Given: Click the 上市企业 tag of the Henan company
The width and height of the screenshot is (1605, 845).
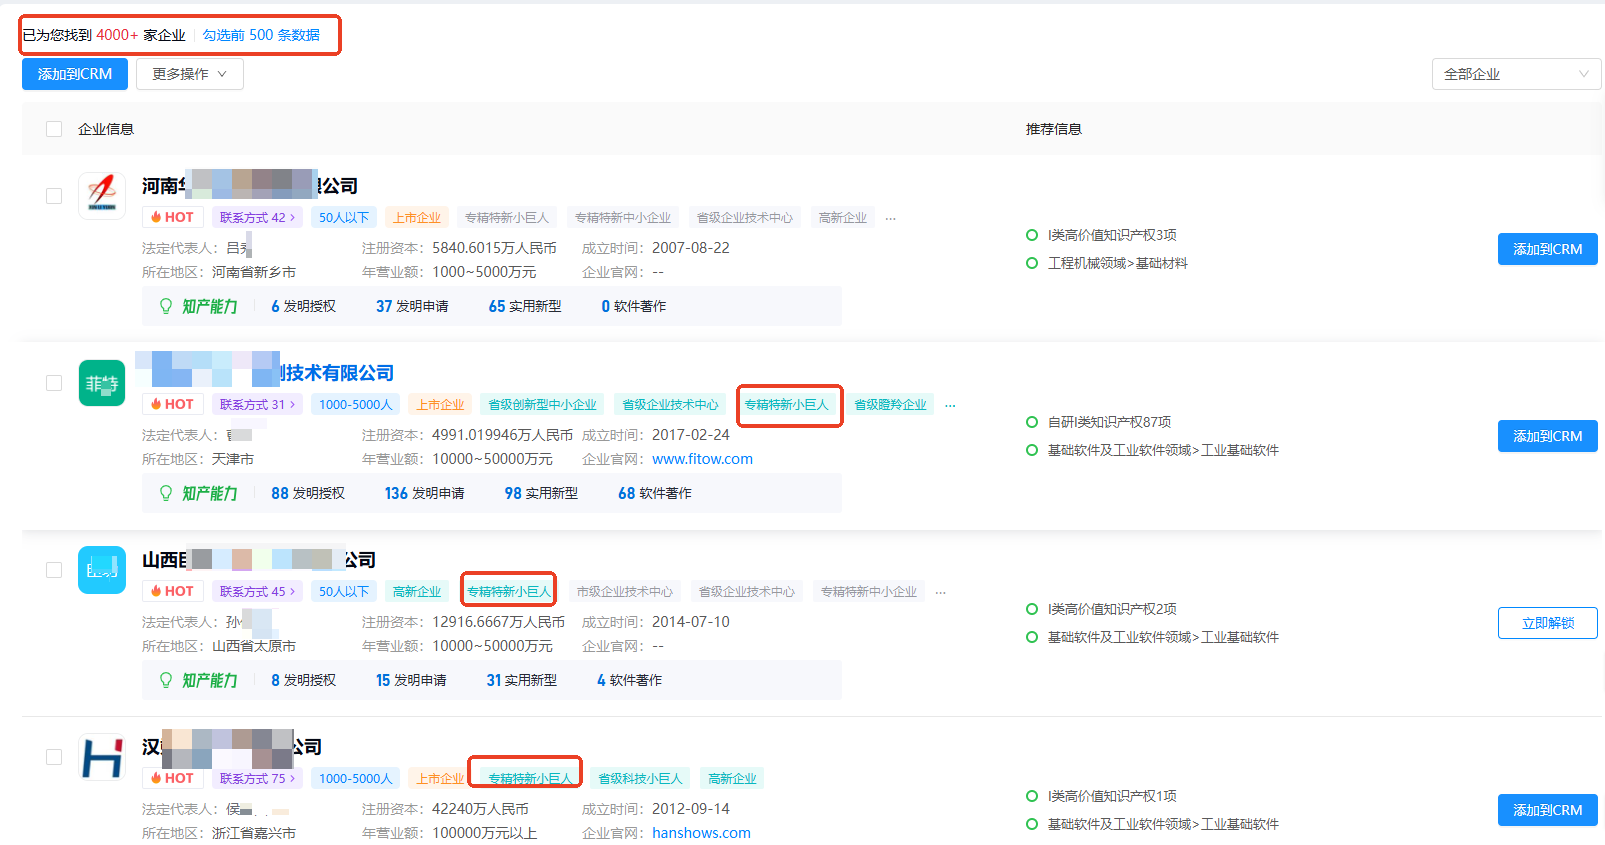Looking at the screenshot, I should [416, 218].
